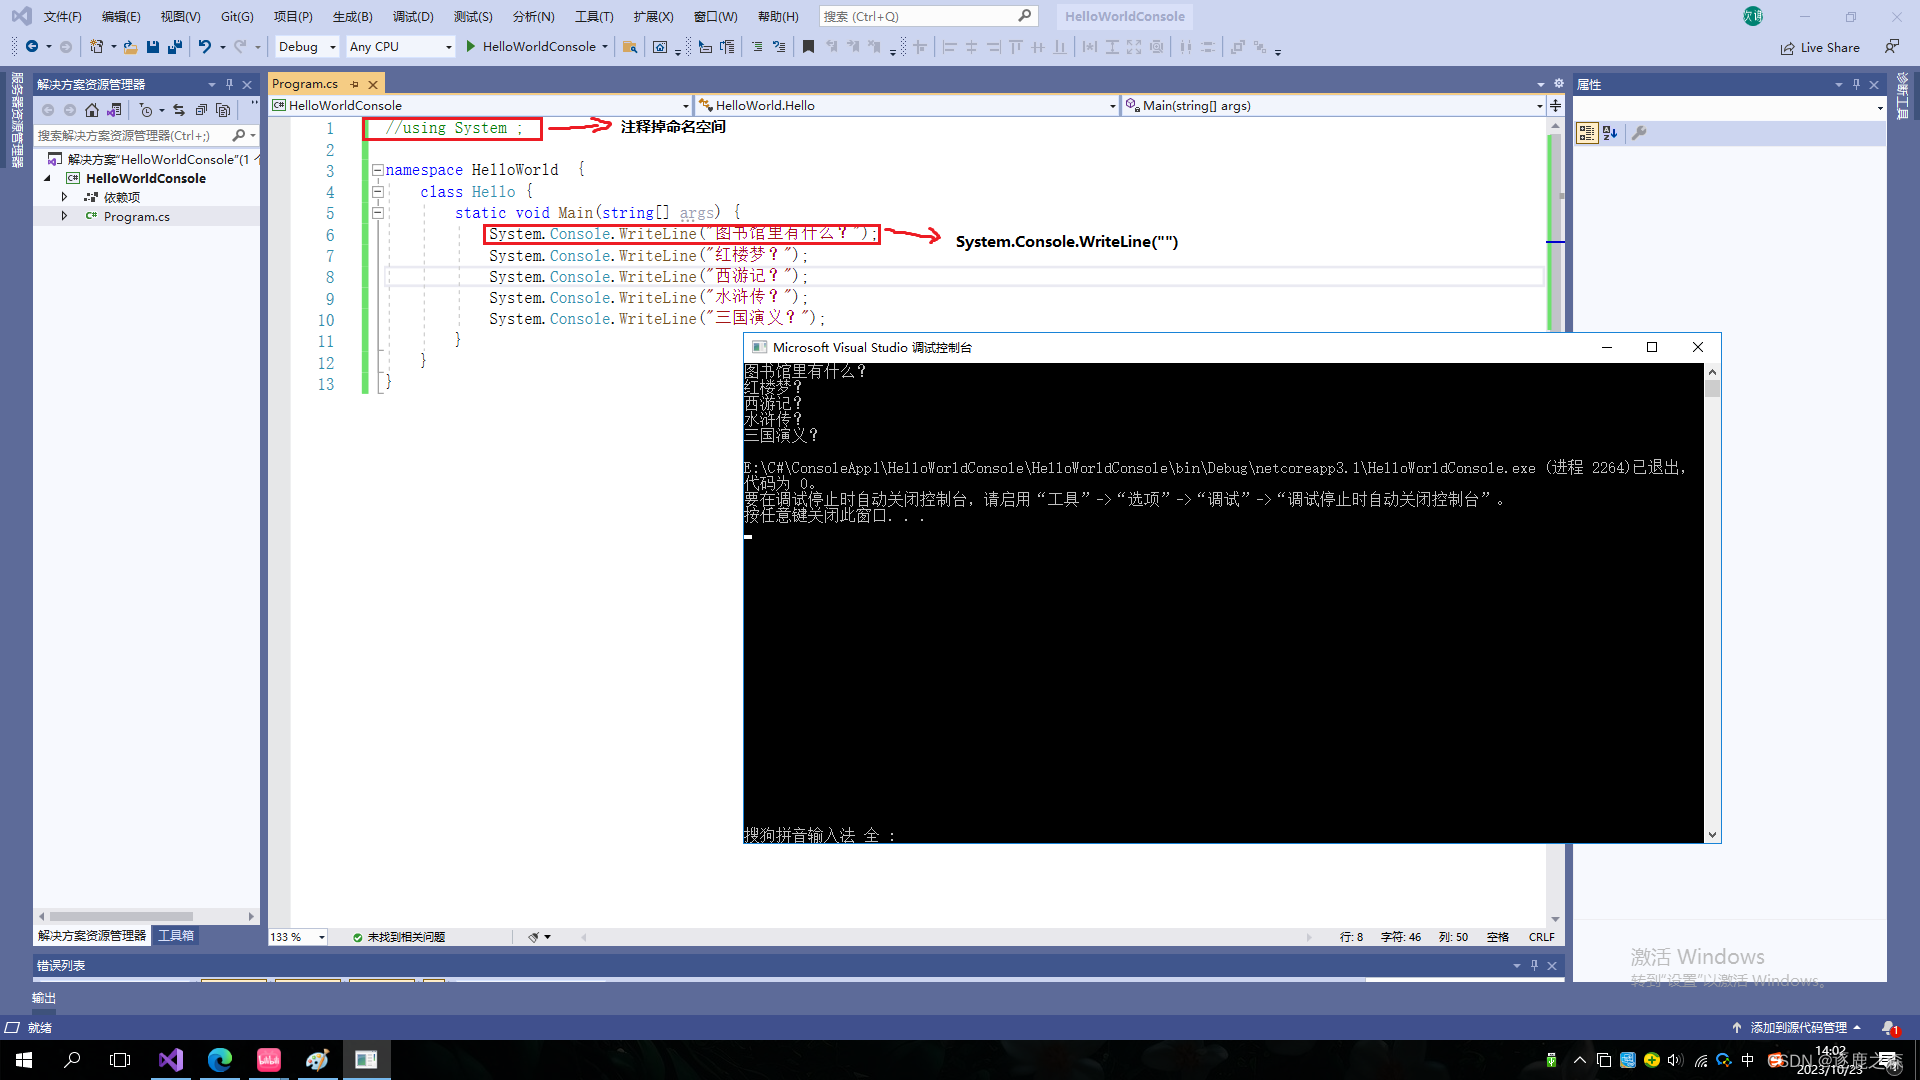The height and width of the screenshot is (1080, 1920).
Task: Open Windows Task View icon
Action: coord(120,1059)
